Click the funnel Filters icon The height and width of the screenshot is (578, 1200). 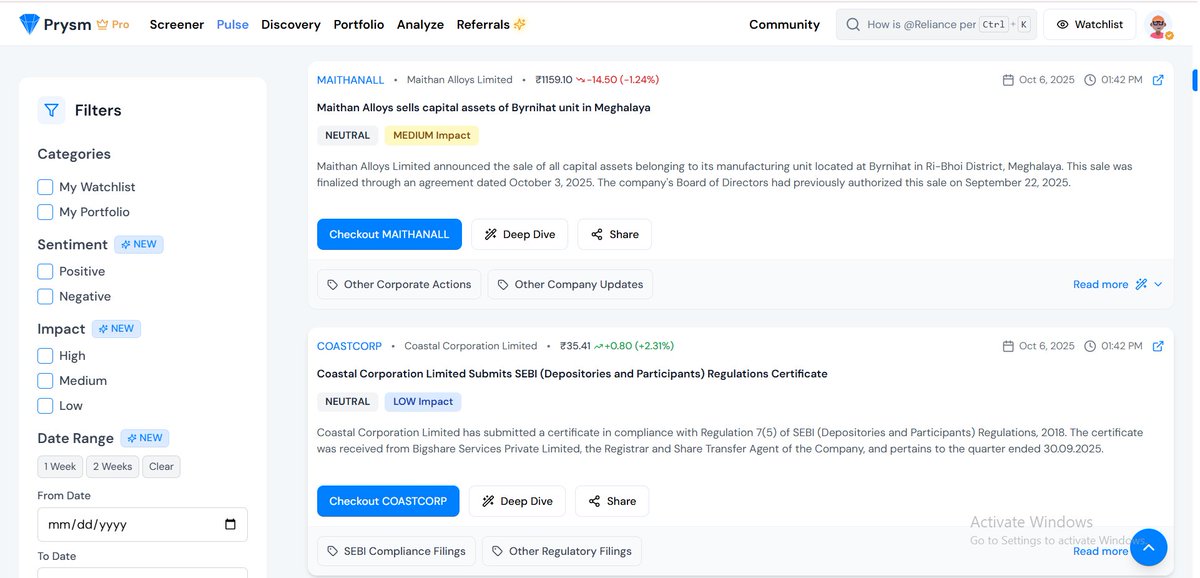pyautogui.click(x=51, y=110)
